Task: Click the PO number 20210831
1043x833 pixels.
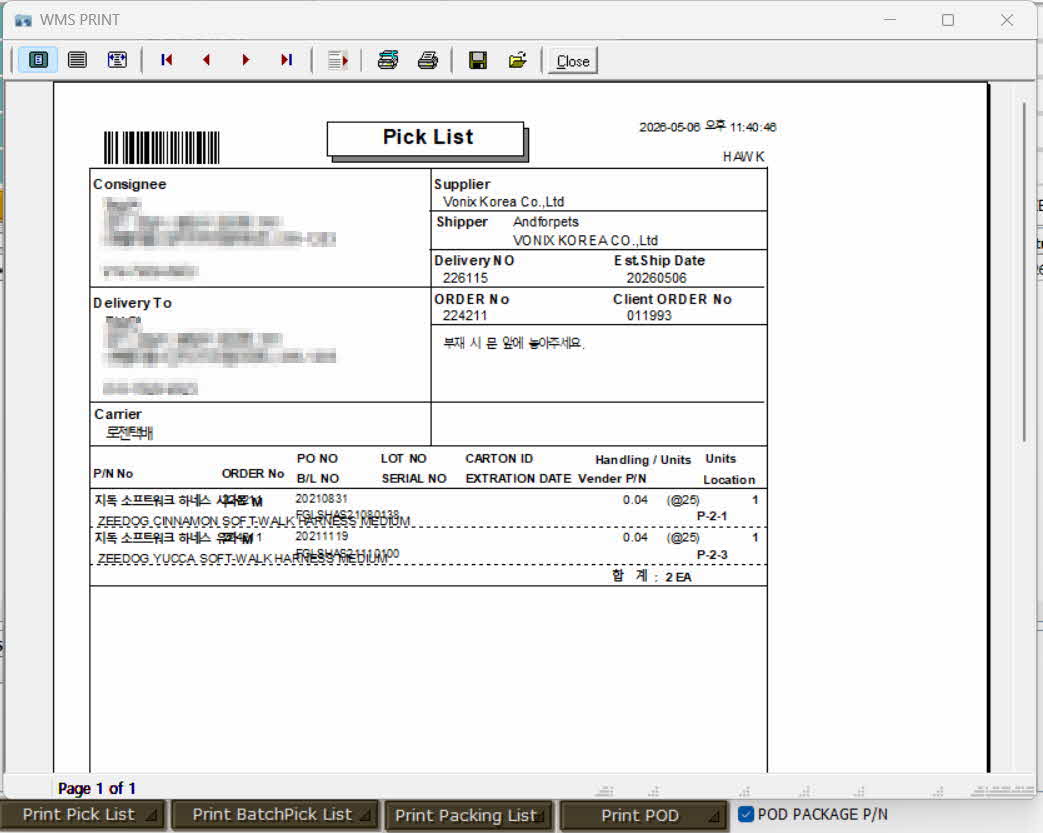Action: click(321, 498)
